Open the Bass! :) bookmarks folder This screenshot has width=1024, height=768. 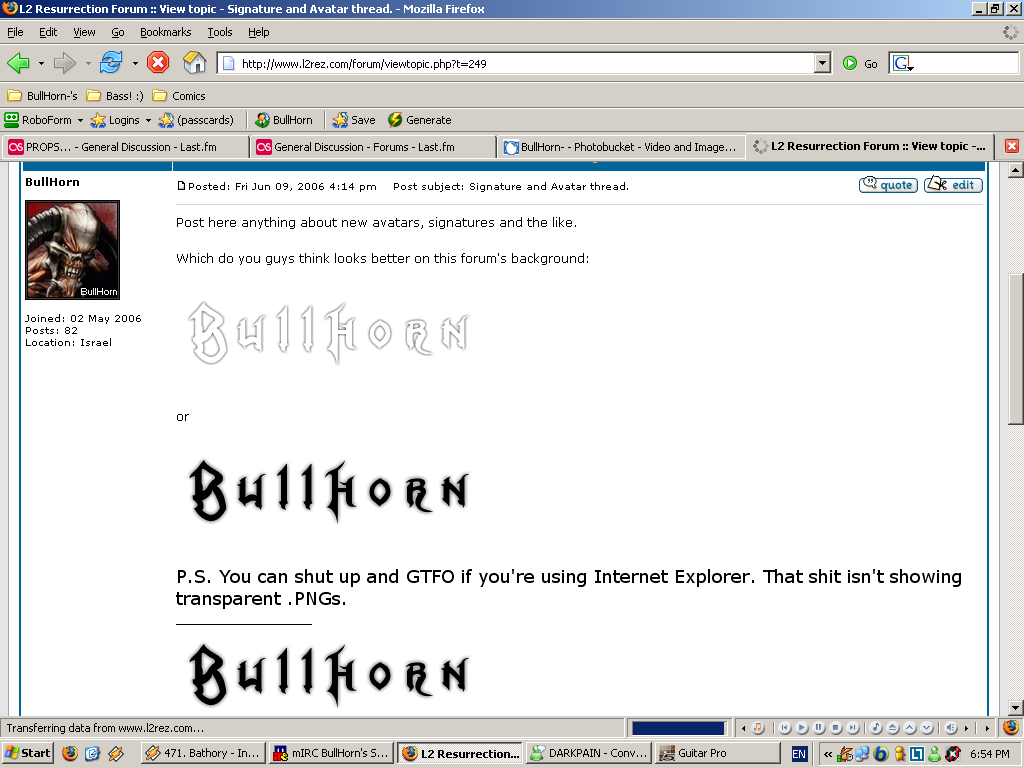point(116,96)
